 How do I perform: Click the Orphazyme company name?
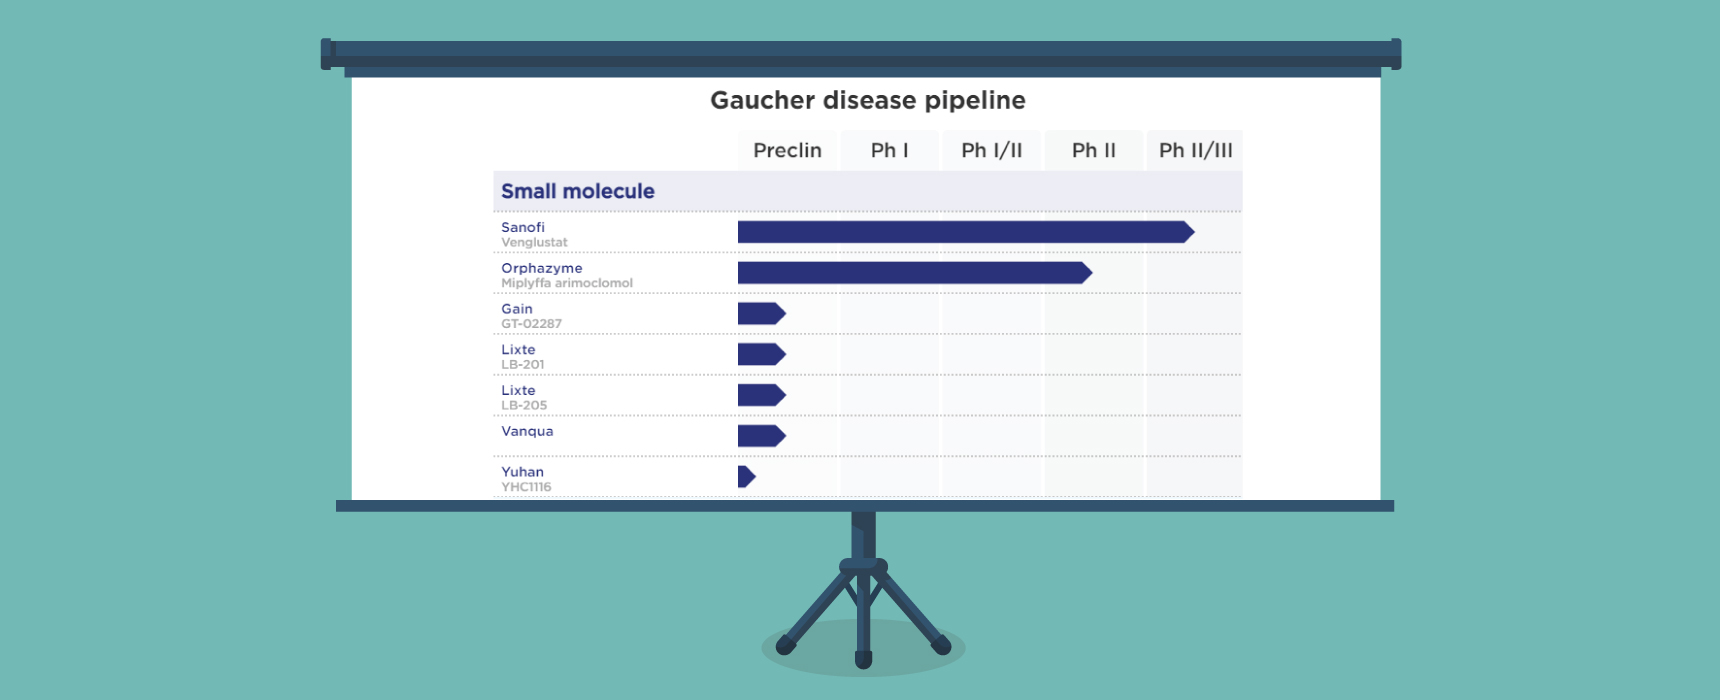541,268
